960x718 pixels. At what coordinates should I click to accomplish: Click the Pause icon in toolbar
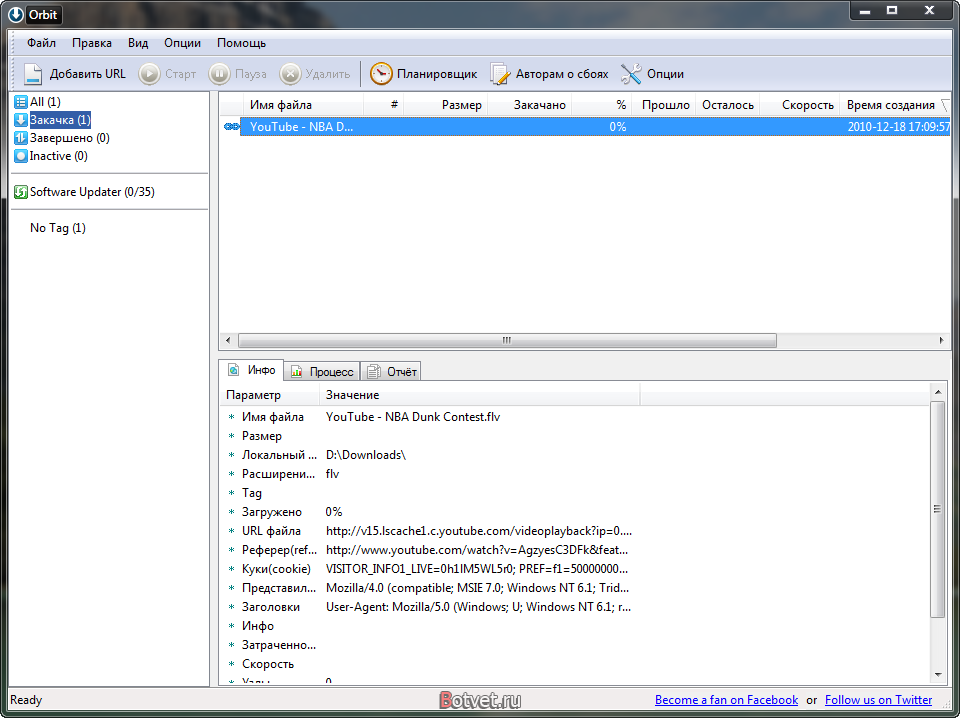click(219, 74)
